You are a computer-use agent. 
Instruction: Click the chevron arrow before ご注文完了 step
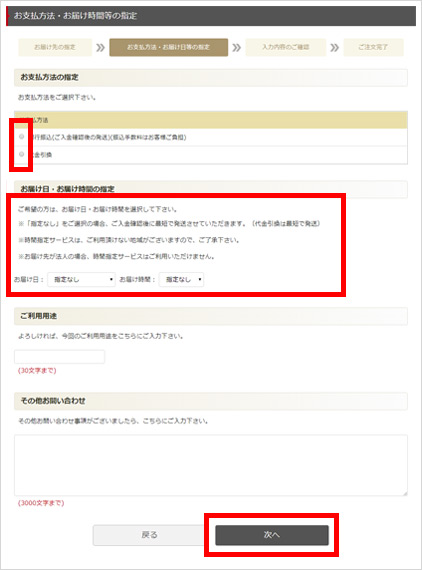(335, 48)
